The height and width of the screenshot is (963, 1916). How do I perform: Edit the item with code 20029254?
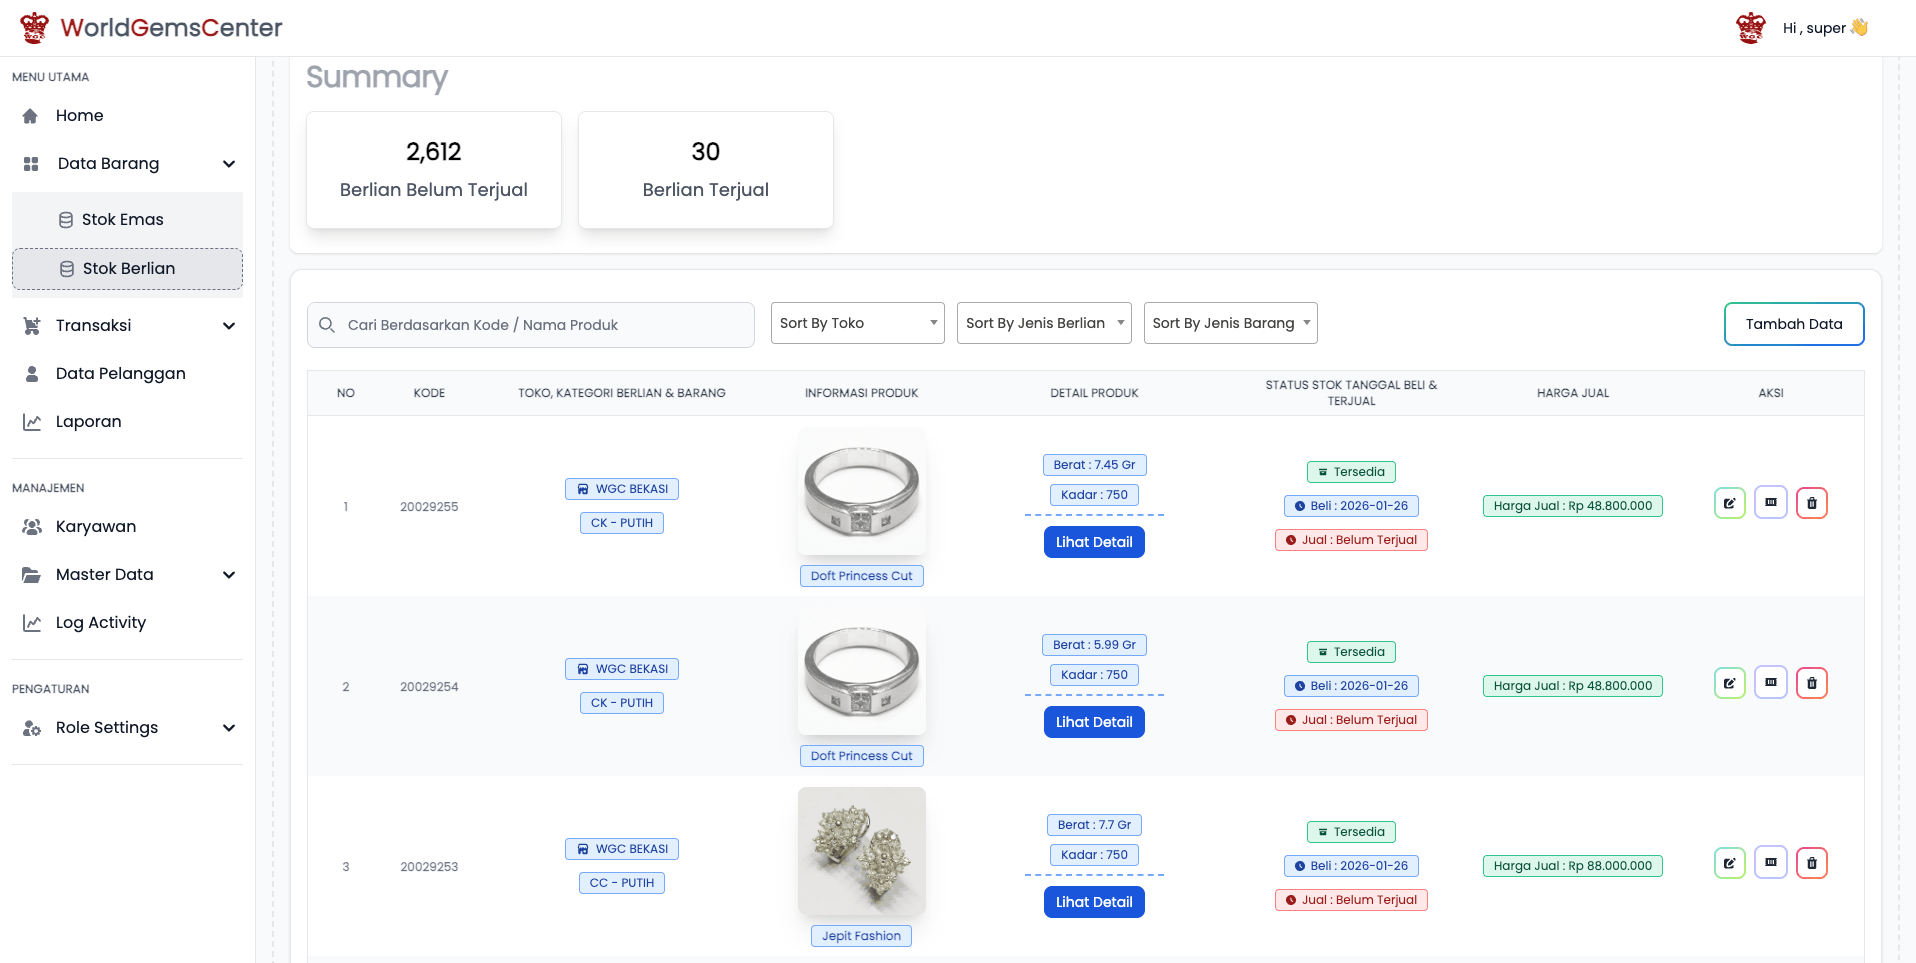click(1729, 683)
